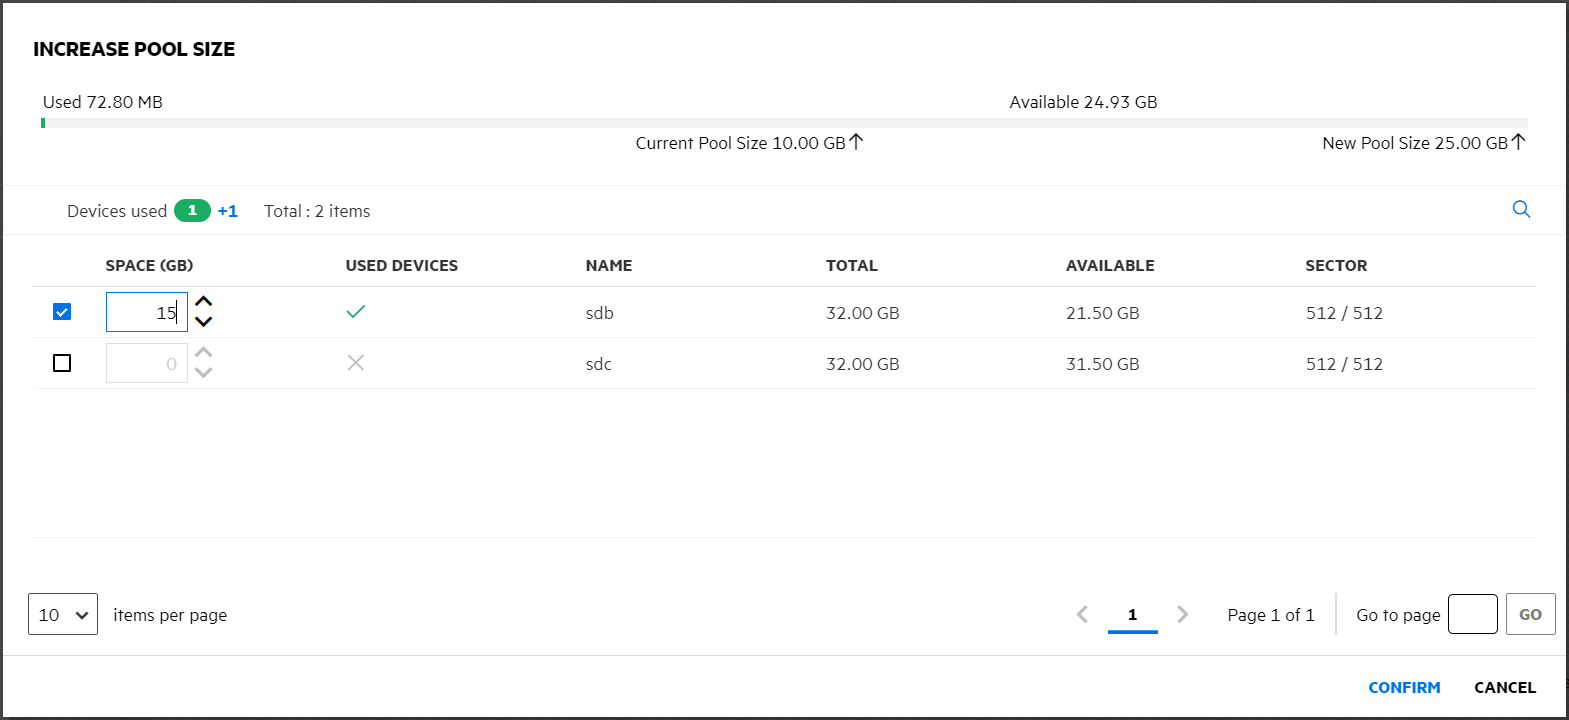Click the down arrow for sdc space
1569x720 pixels.
(204, 373)
